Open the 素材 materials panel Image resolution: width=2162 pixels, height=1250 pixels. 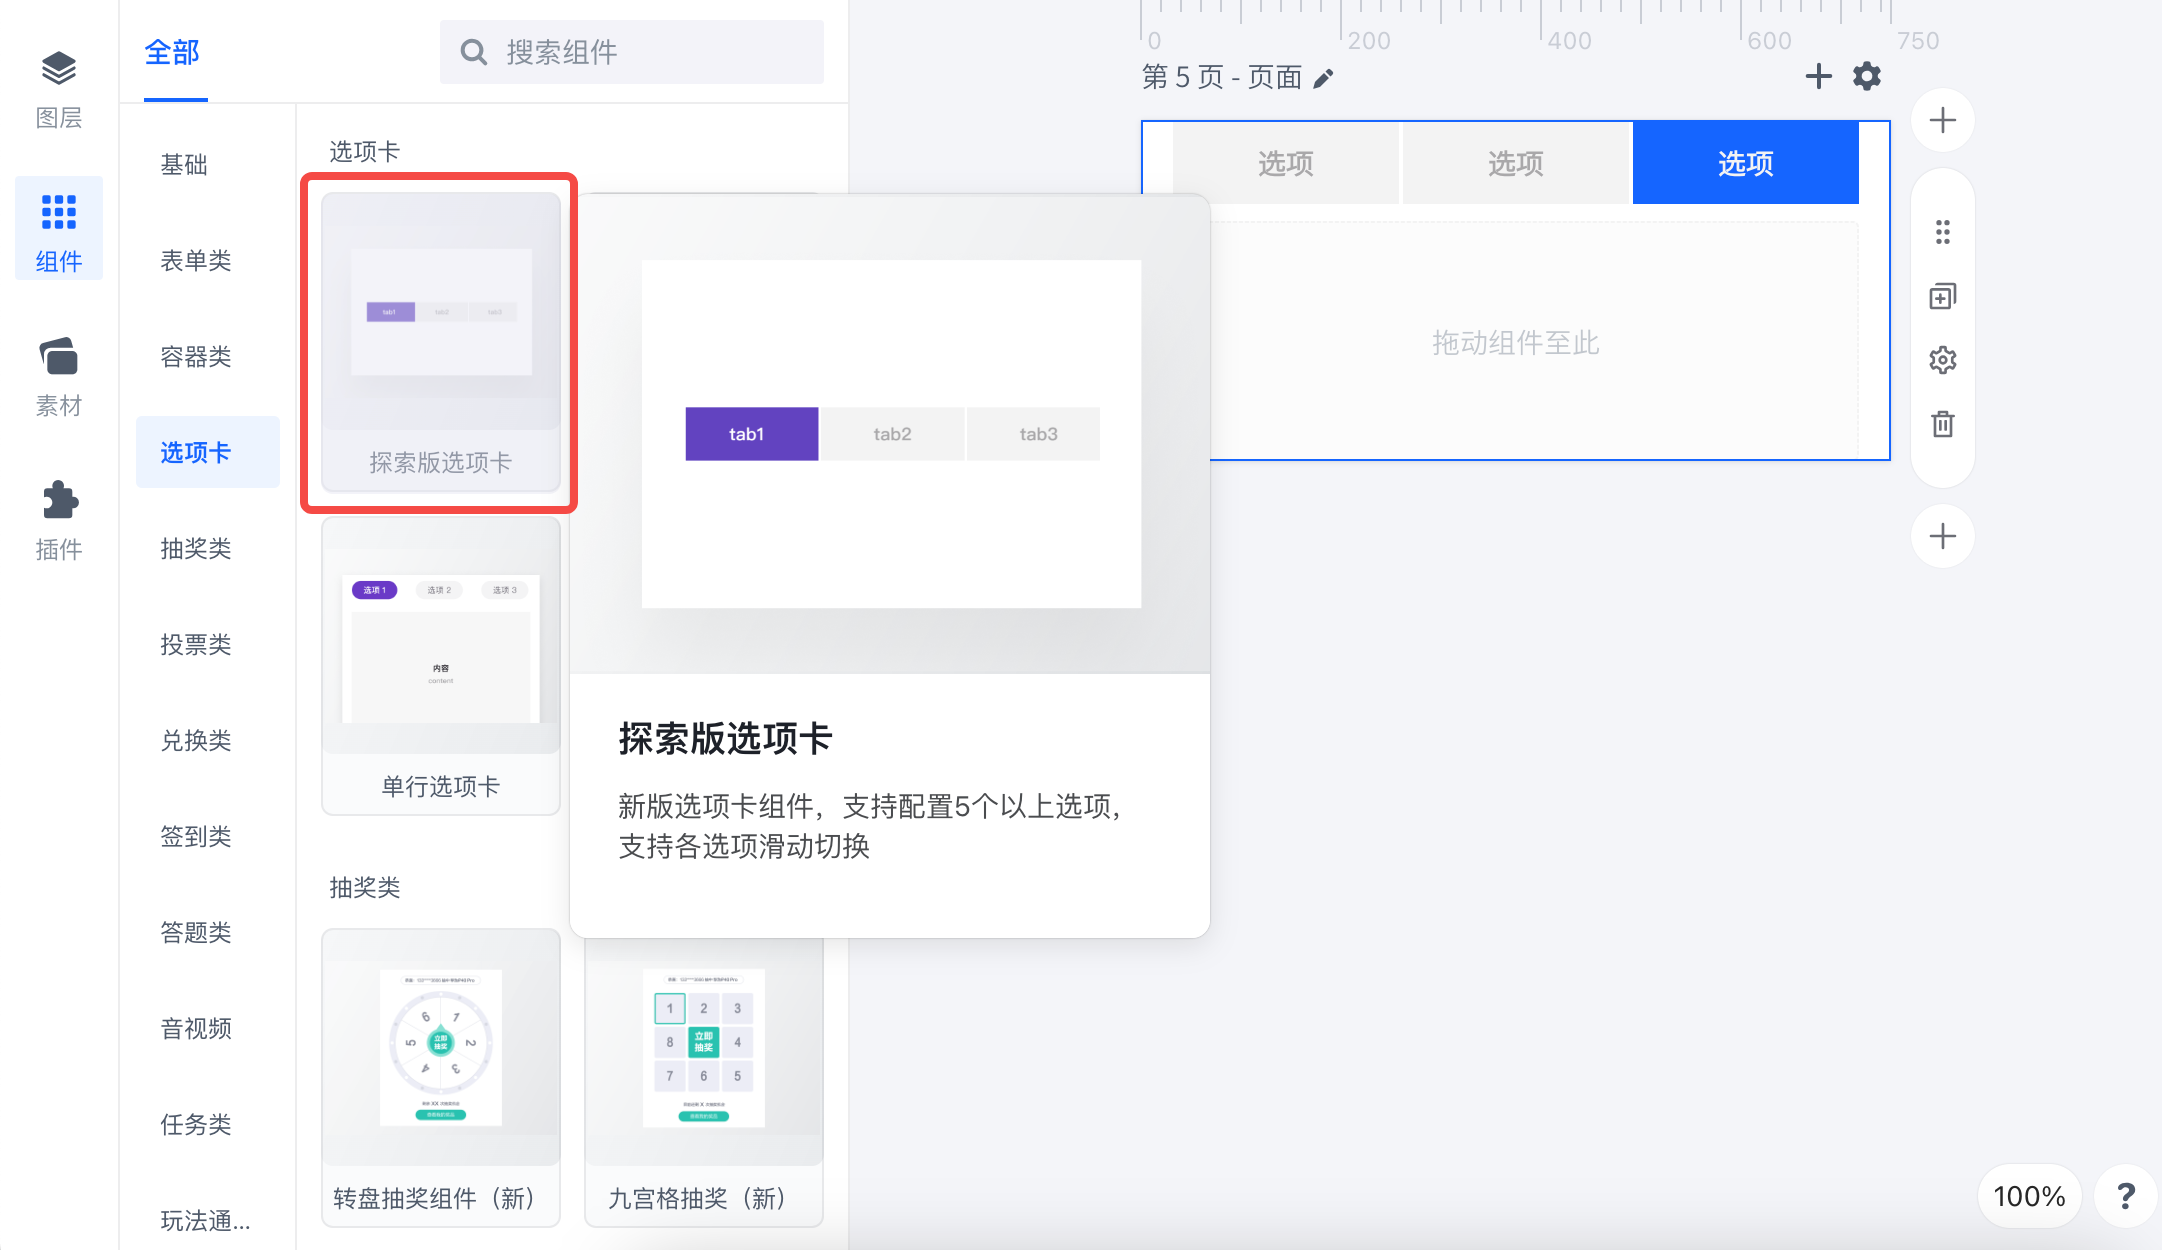(59, 377)
